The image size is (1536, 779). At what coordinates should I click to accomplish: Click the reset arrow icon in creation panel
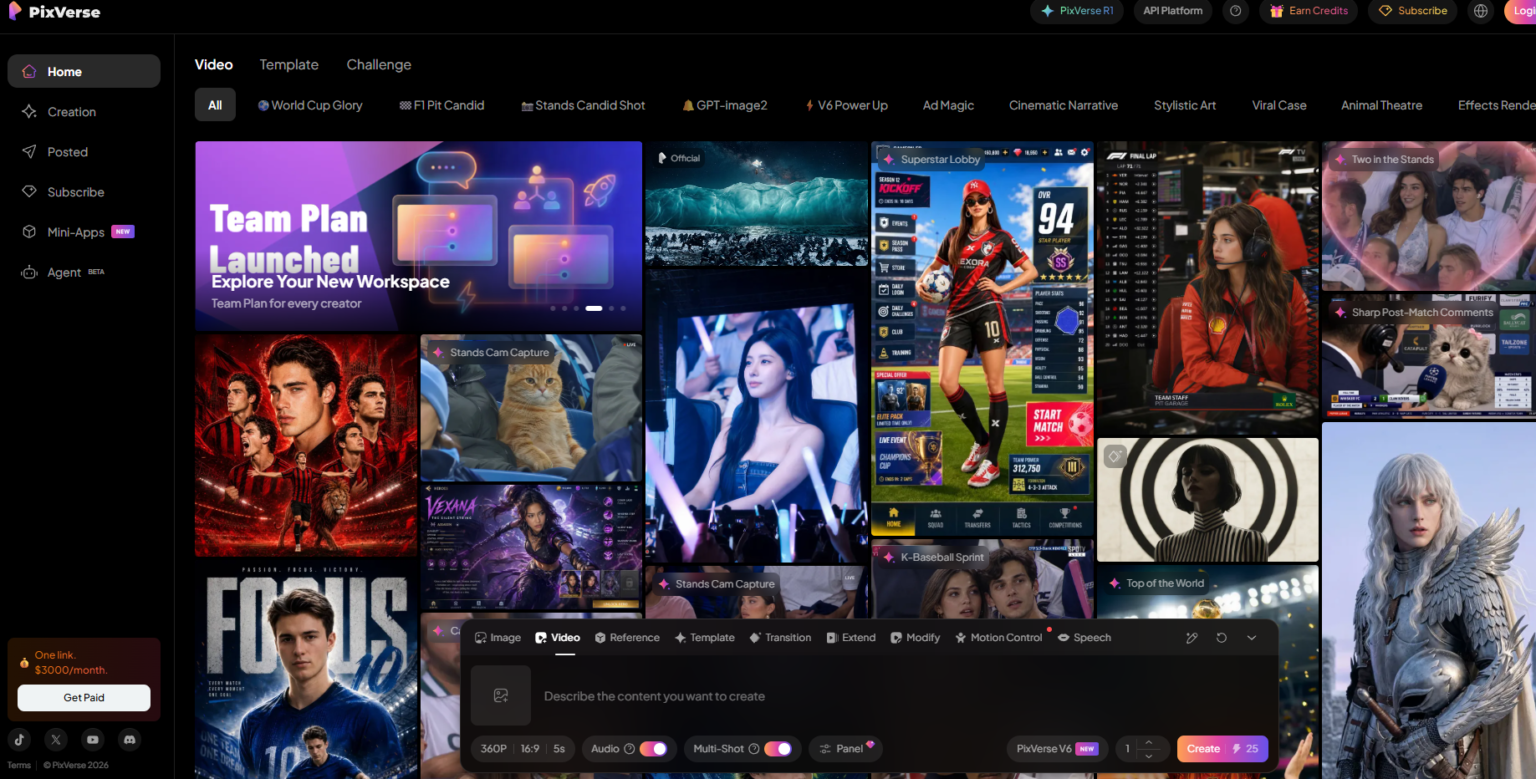click(1221, 637)
